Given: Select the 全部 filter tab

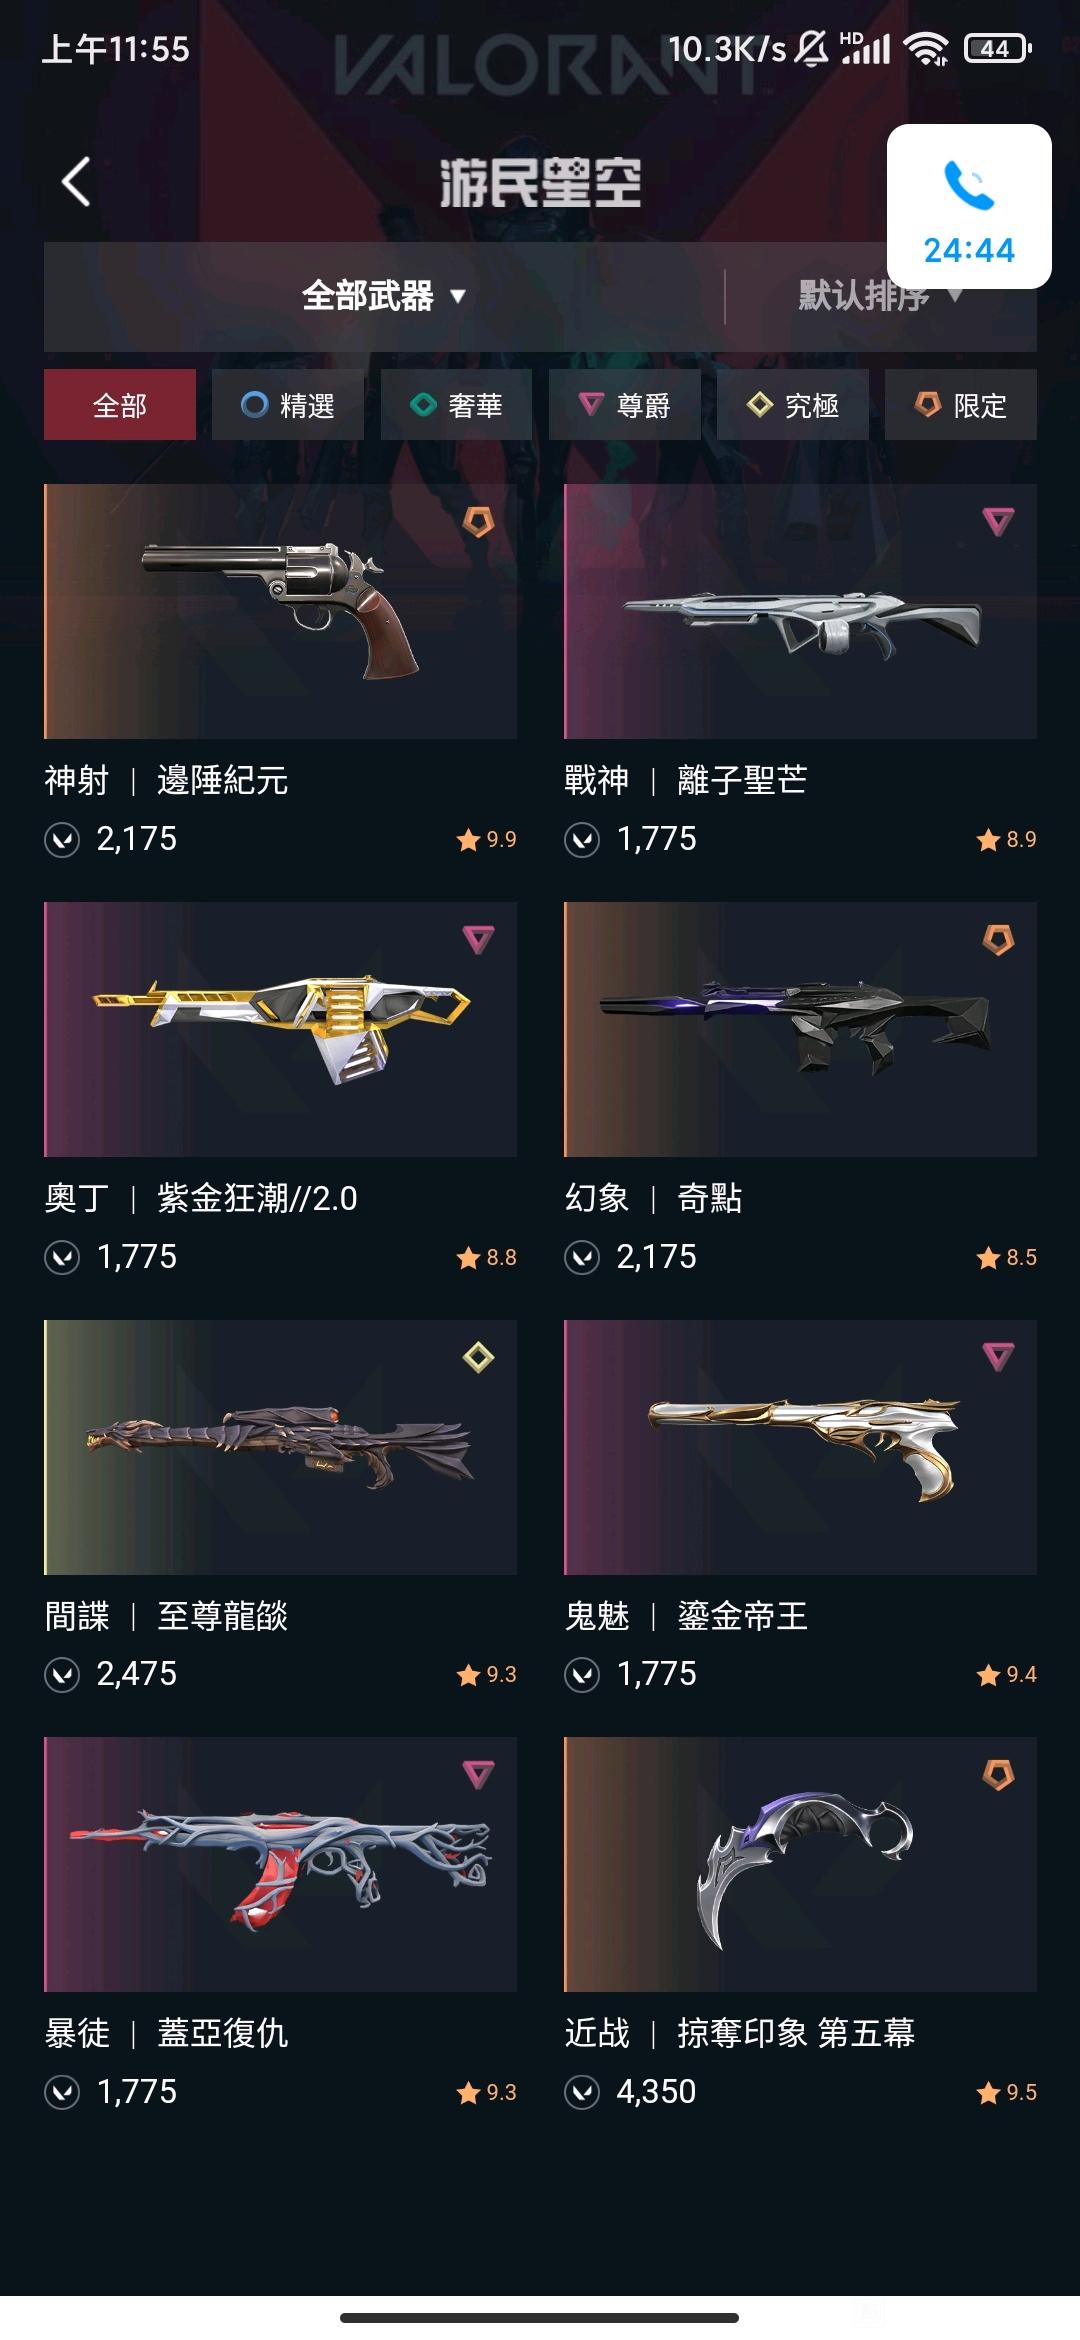Looking at the screenshot, I should [x=120, y=405].
